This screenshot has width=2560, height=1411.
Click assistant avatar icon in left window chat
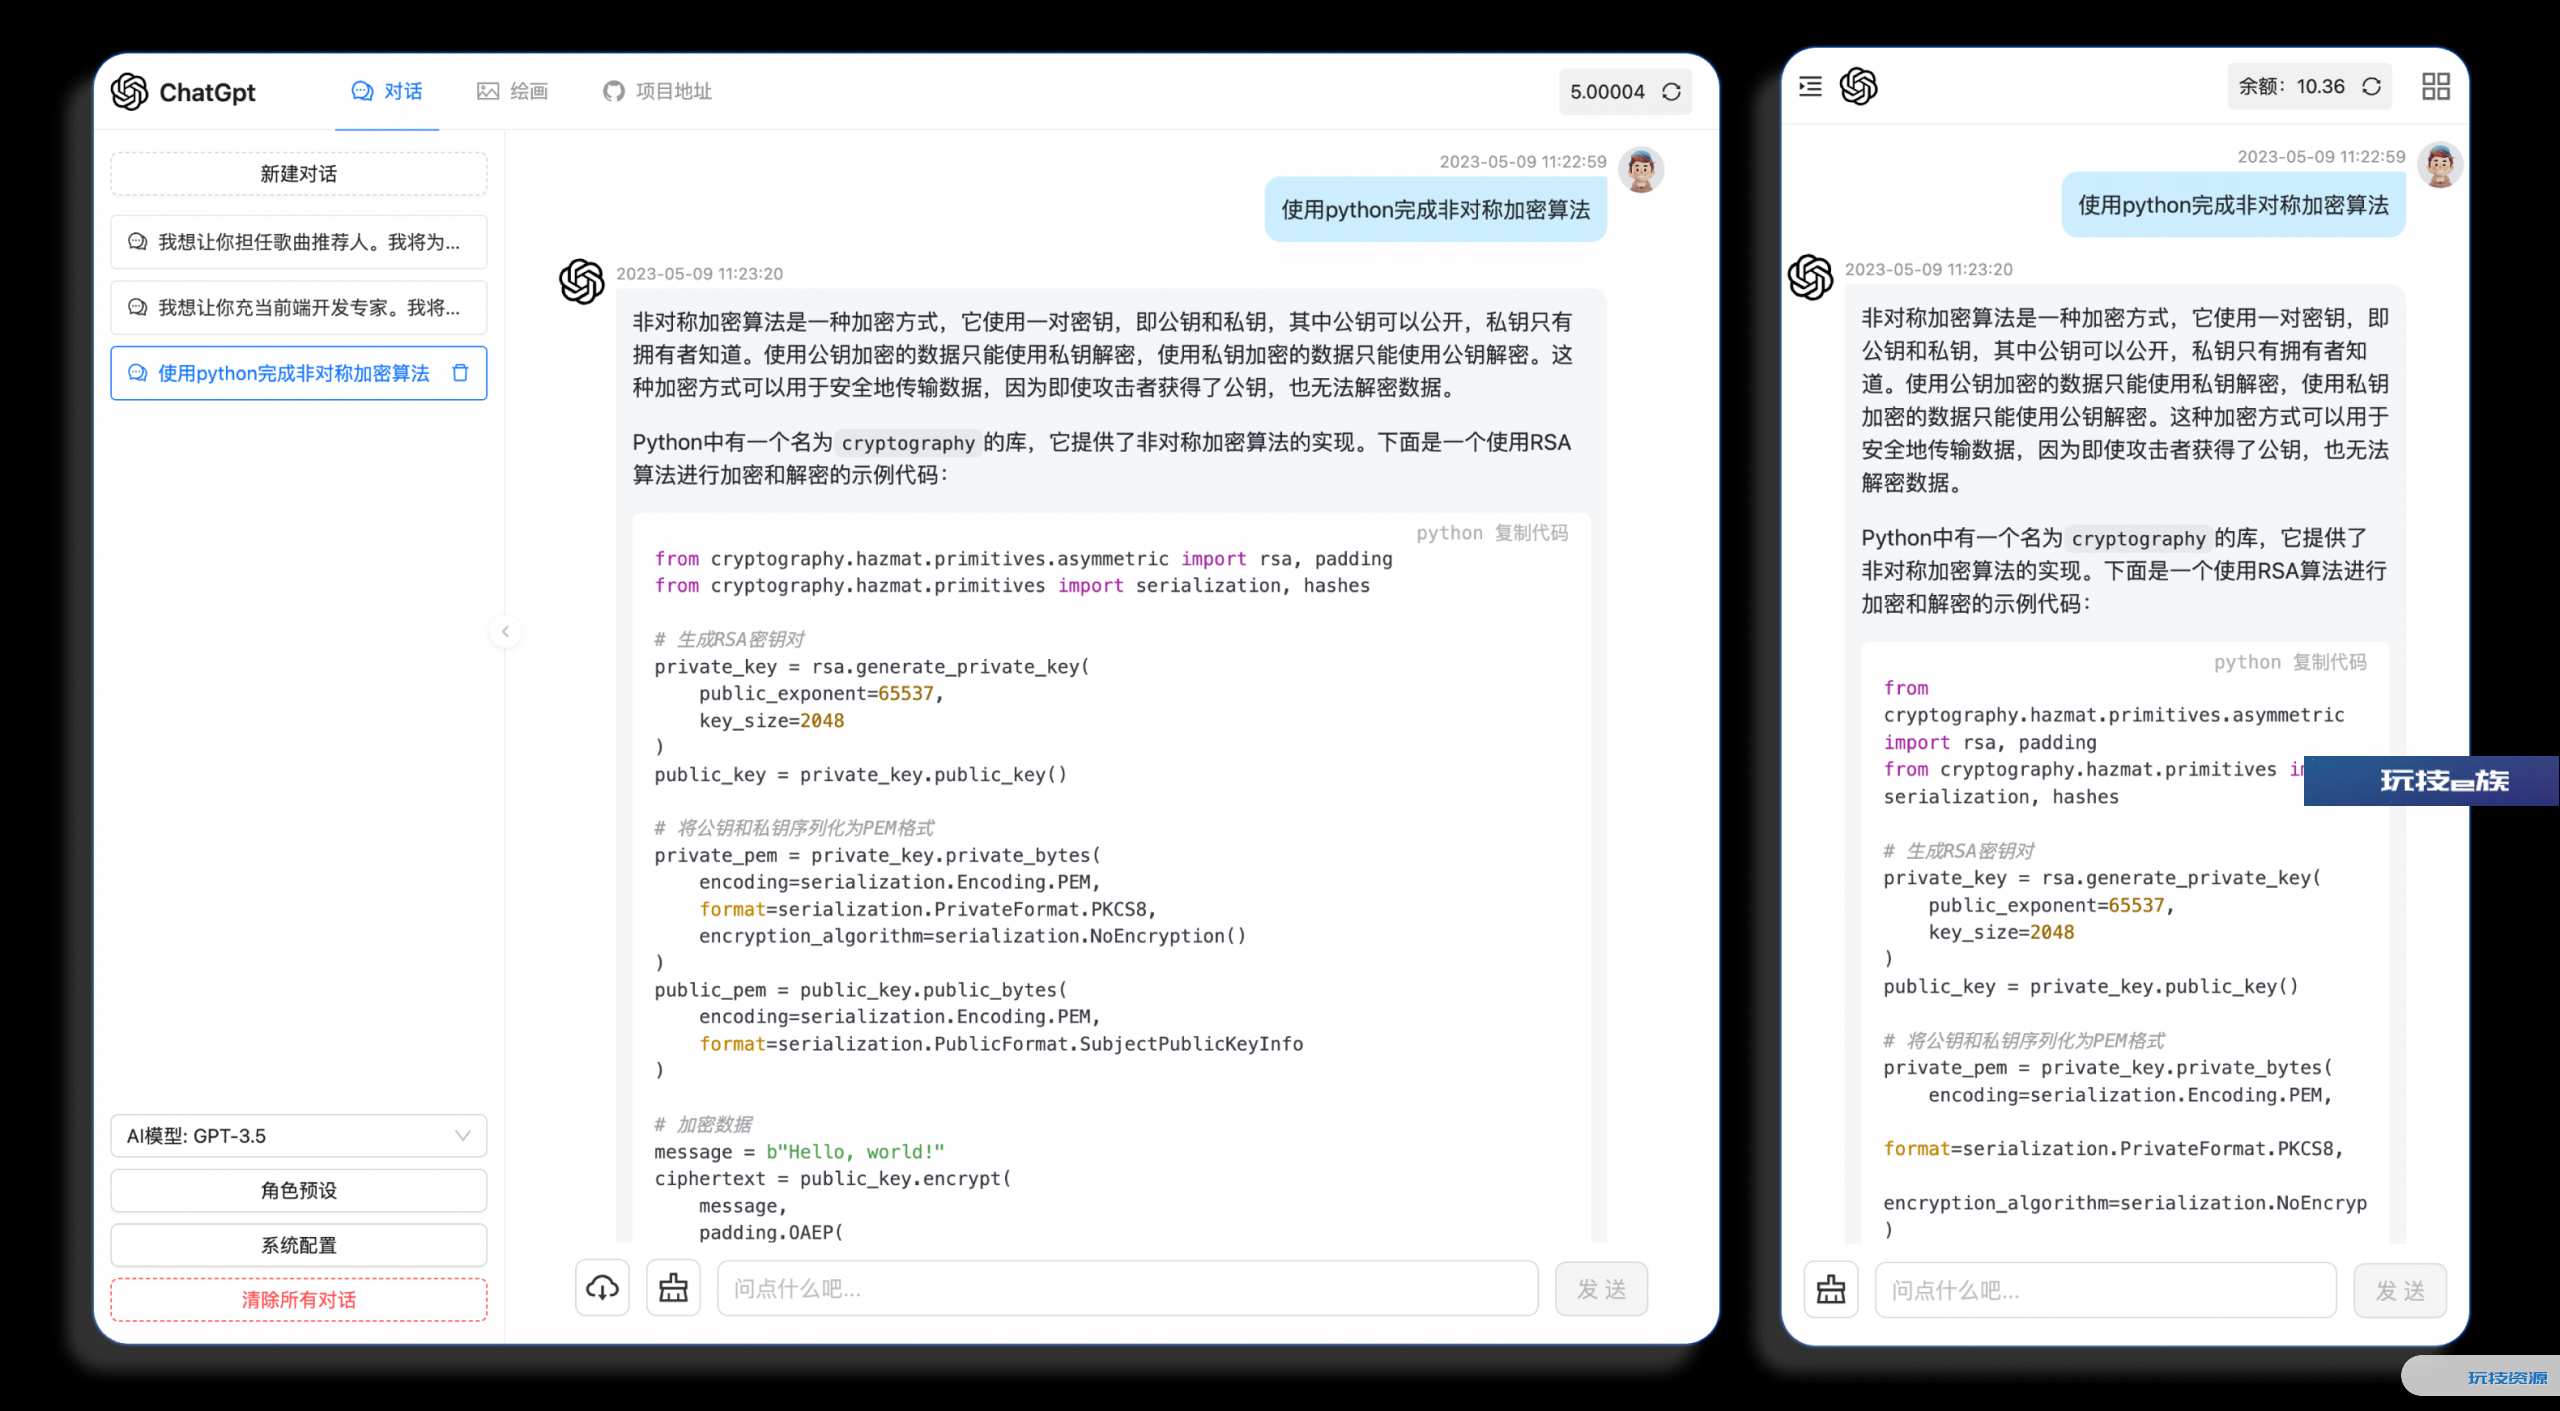(582, 281)
